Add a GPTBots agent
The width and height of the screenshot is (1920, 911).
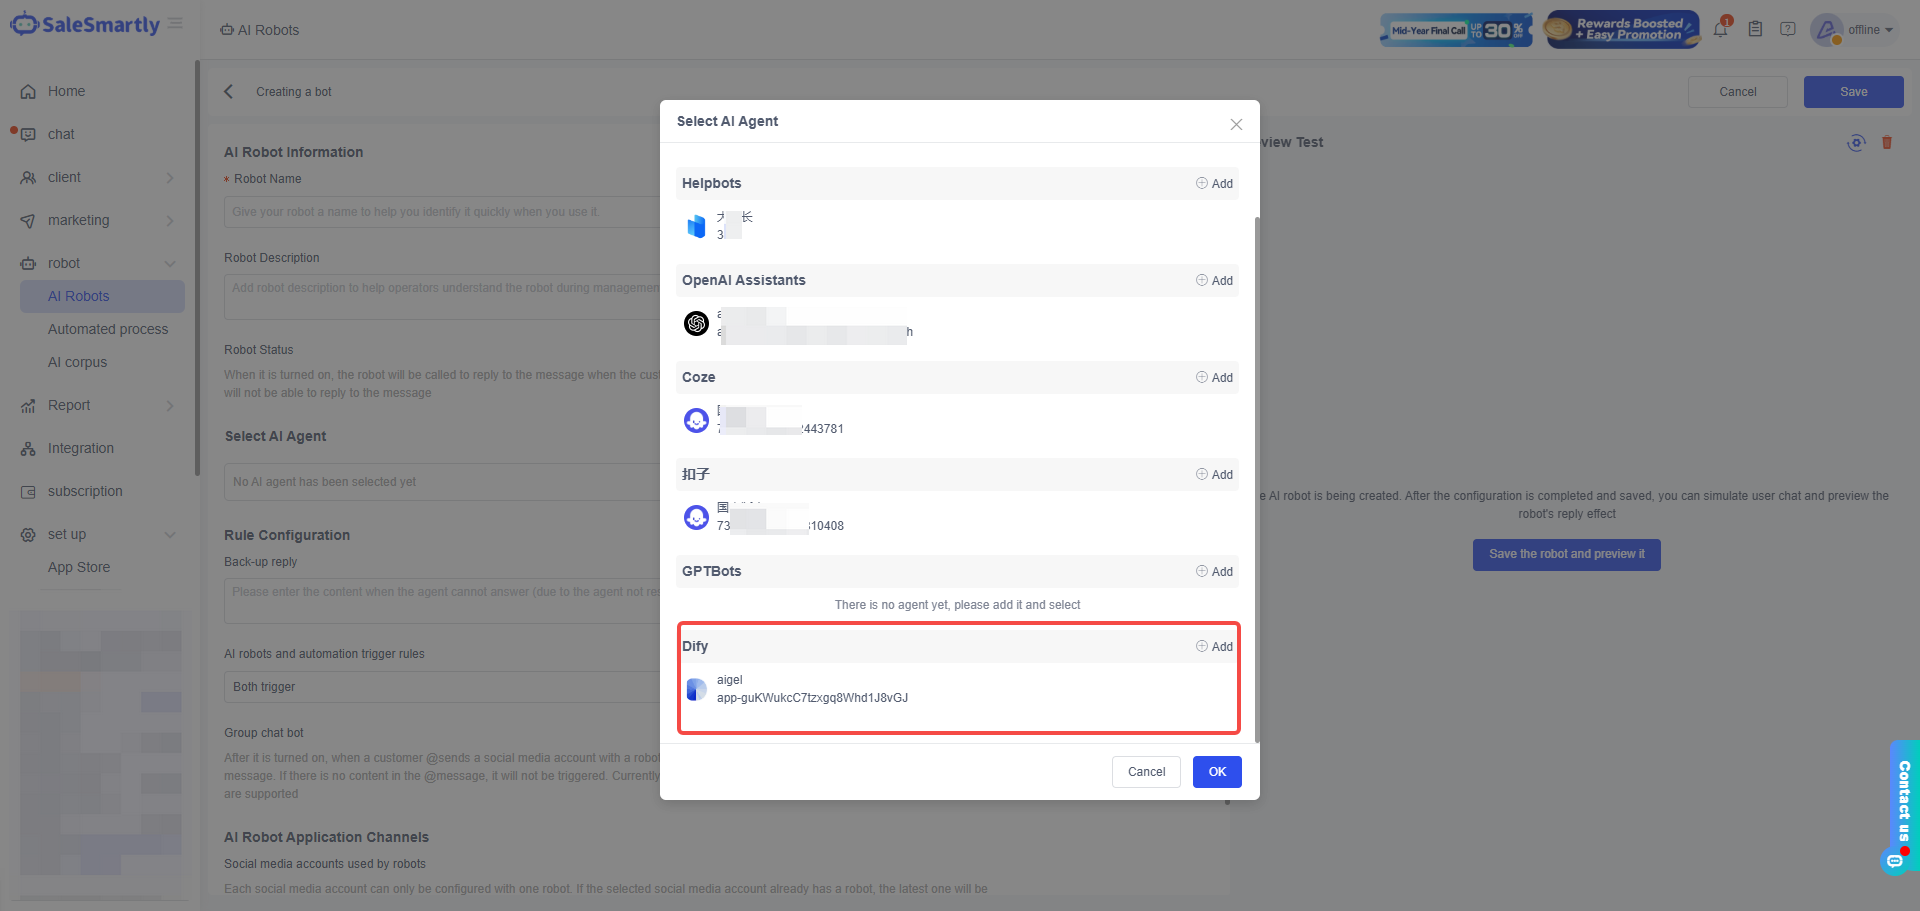pos(1214,572)
